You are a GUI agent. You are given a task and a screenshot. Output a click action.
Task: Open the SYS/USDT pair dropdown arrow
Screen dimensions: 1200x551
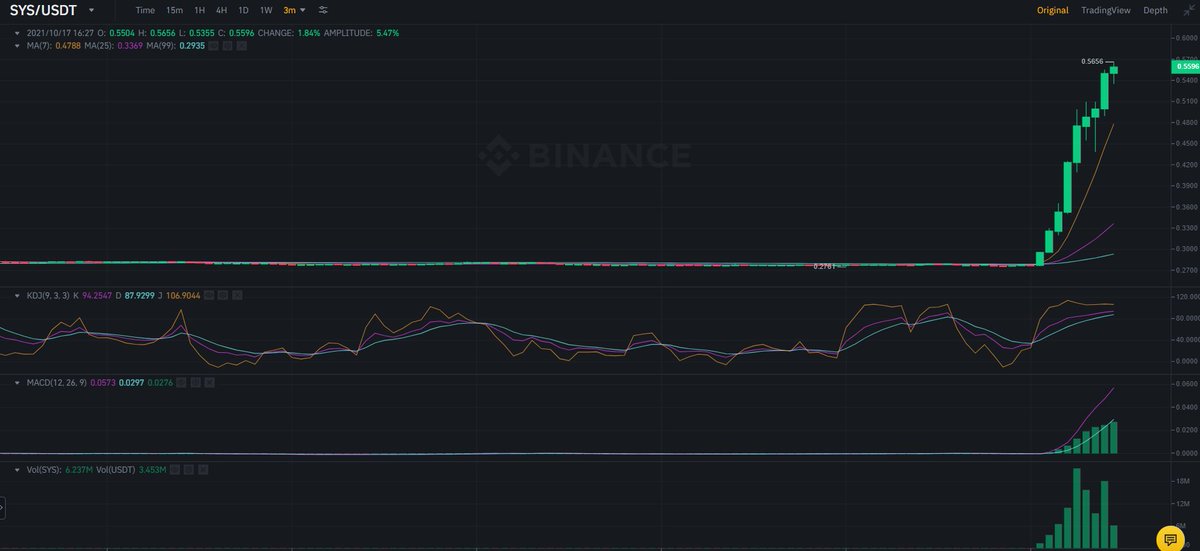click(90, 10)
